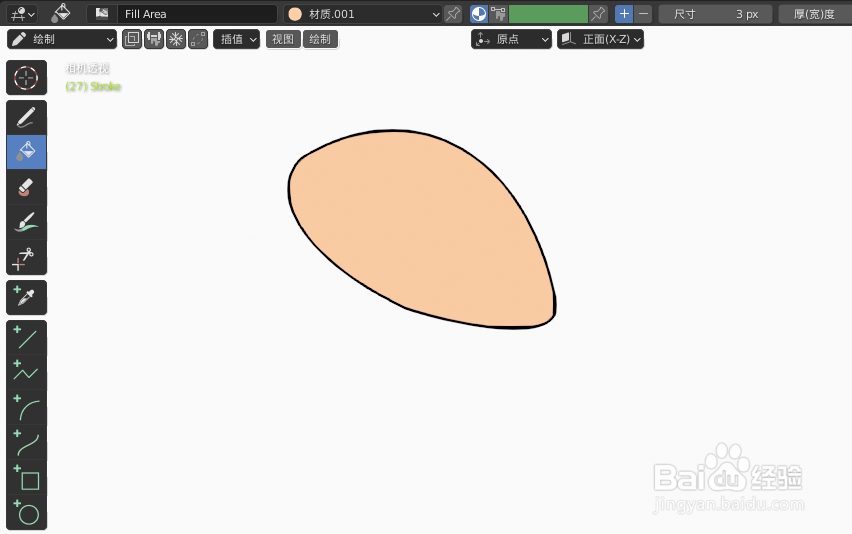Image resolution: width=852 pixels, height=534 pixels.
Task: Select the Curve primitive tool
Action: [x=26, y=442]
